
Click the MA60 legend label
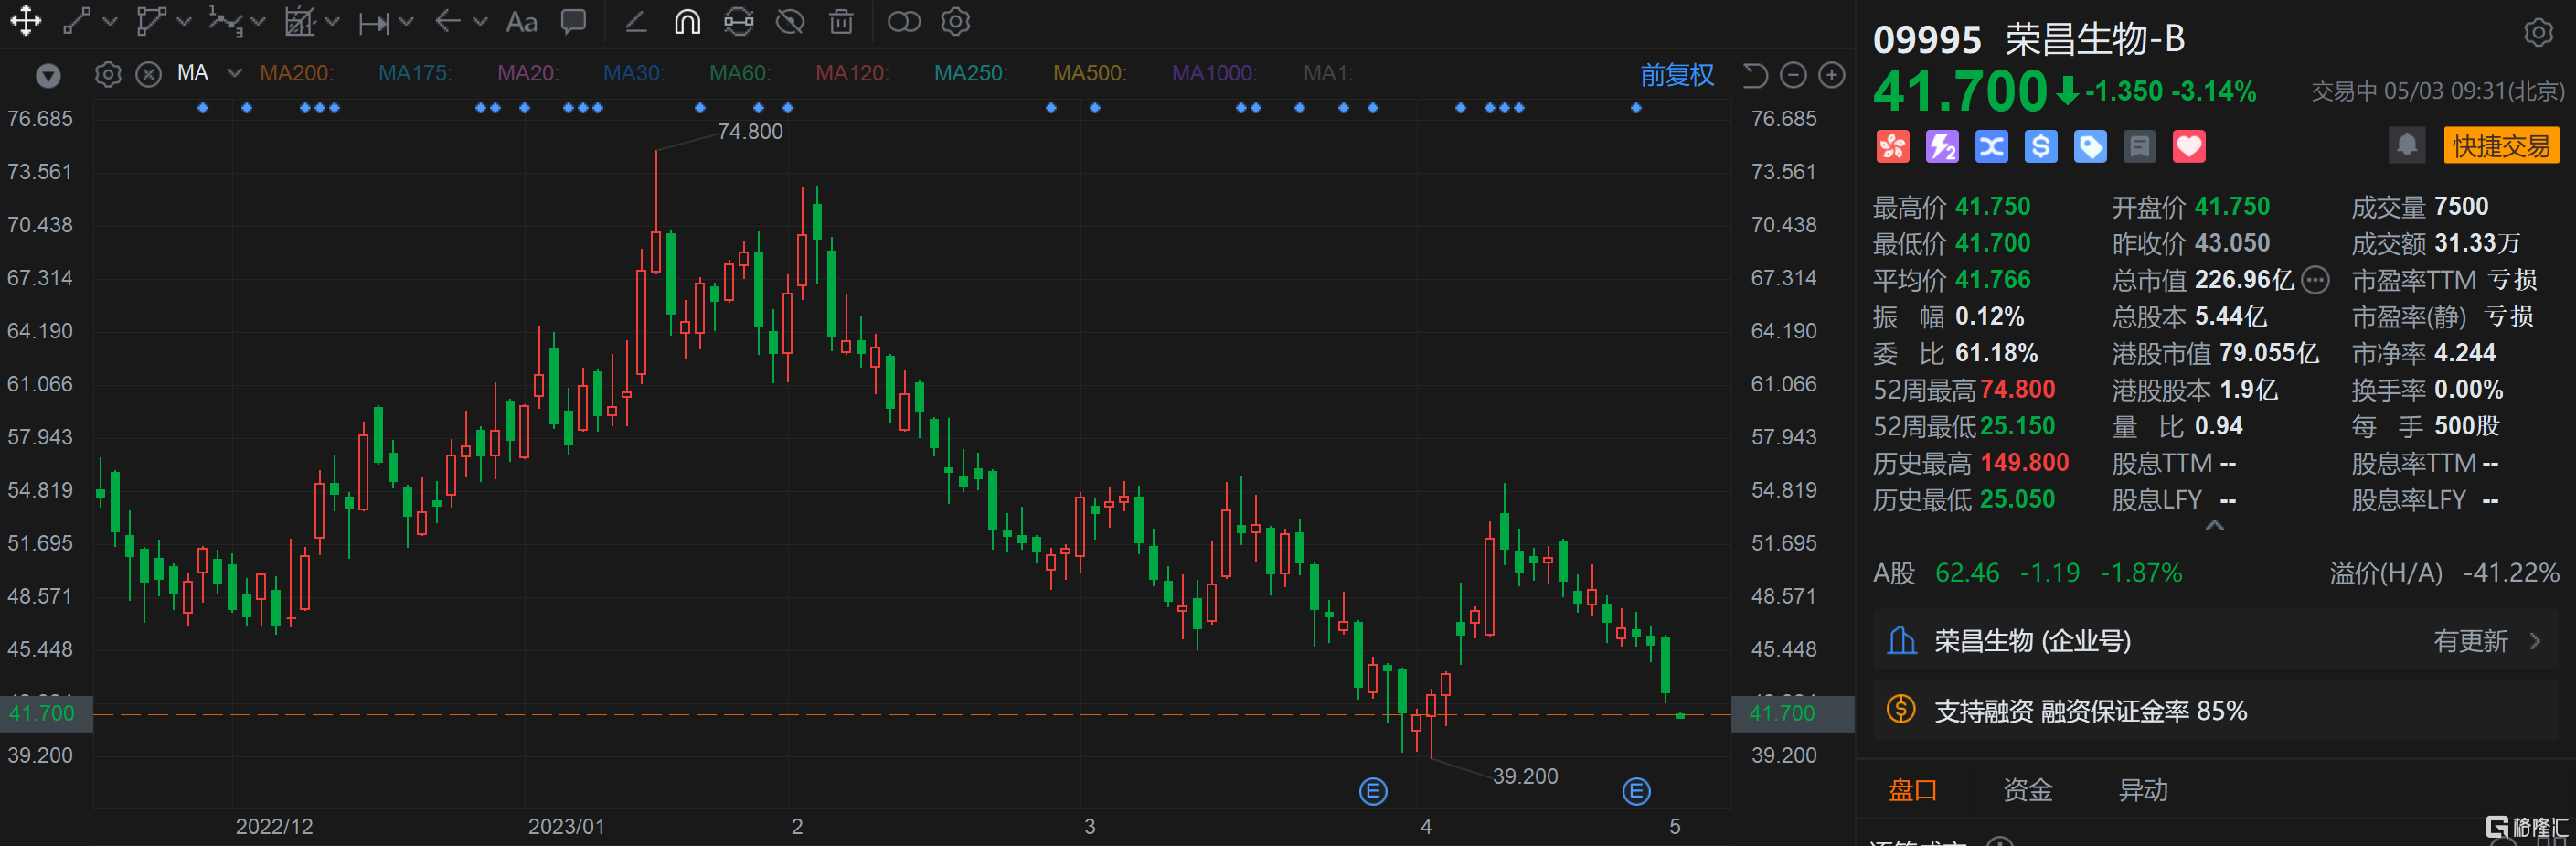coord(740,73)
